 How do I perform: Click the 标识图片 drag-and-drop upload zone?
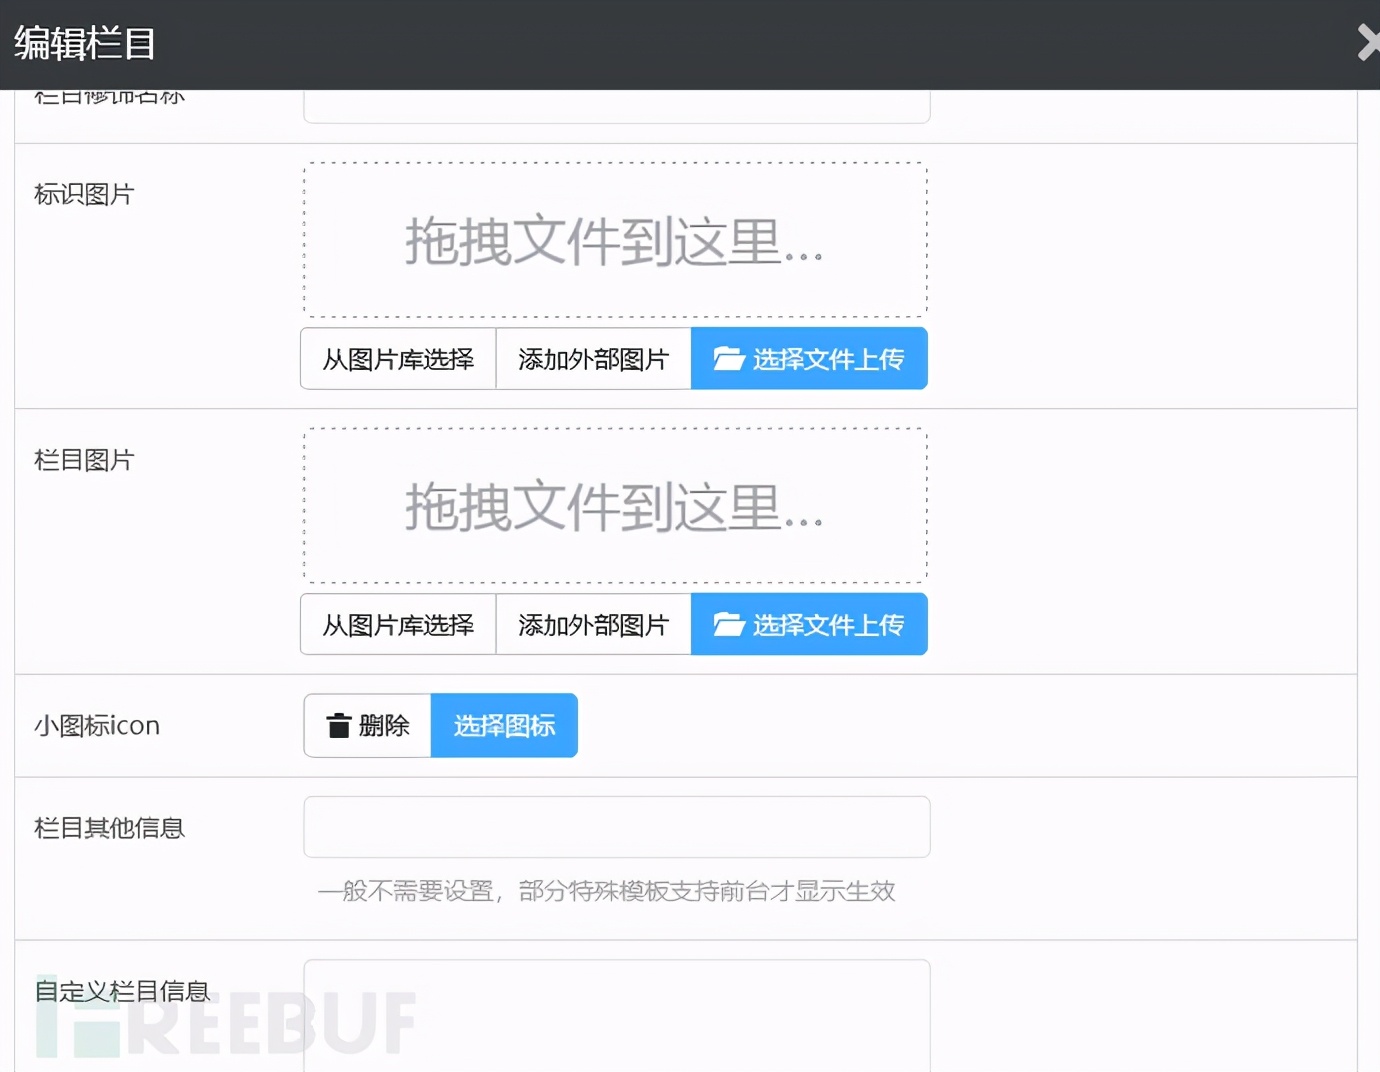614,240
